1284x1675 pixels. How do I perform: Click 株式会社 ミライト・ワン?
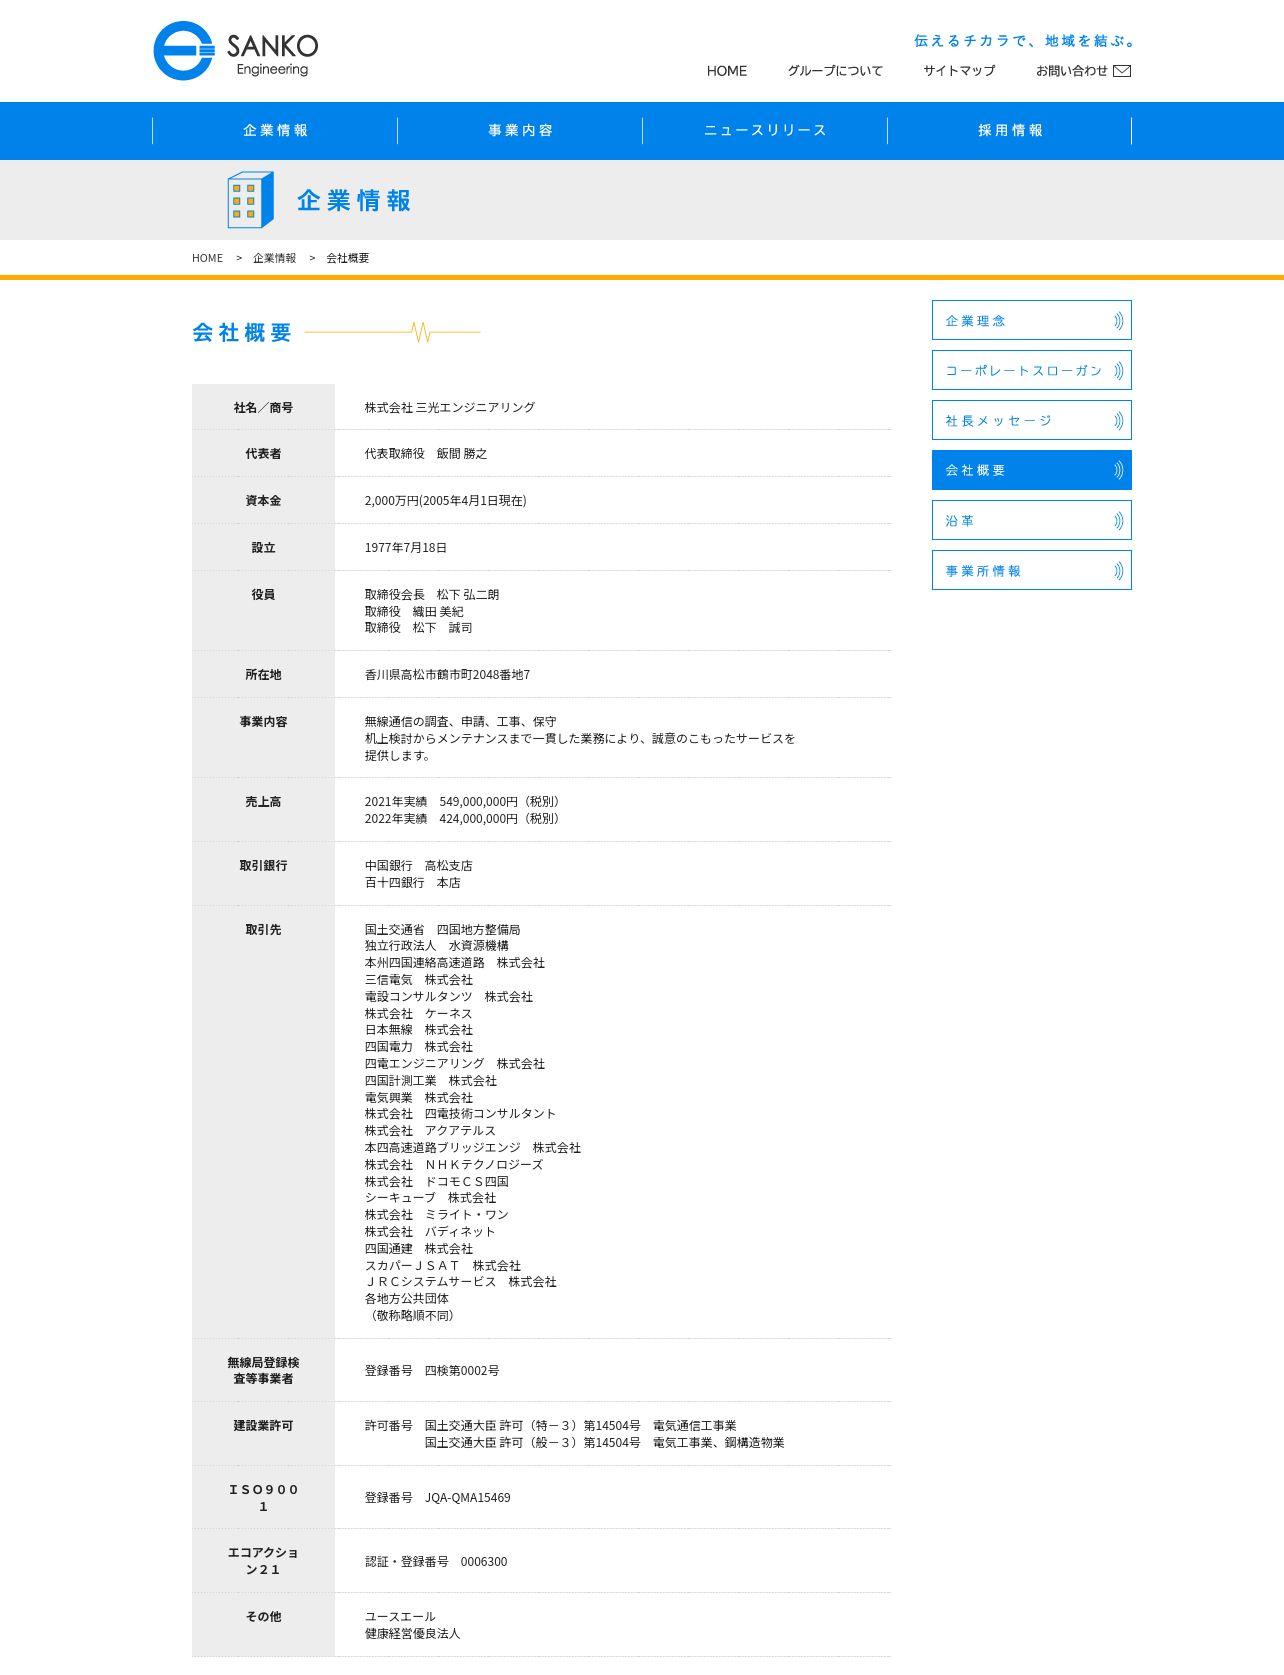tap(437, 1215)
